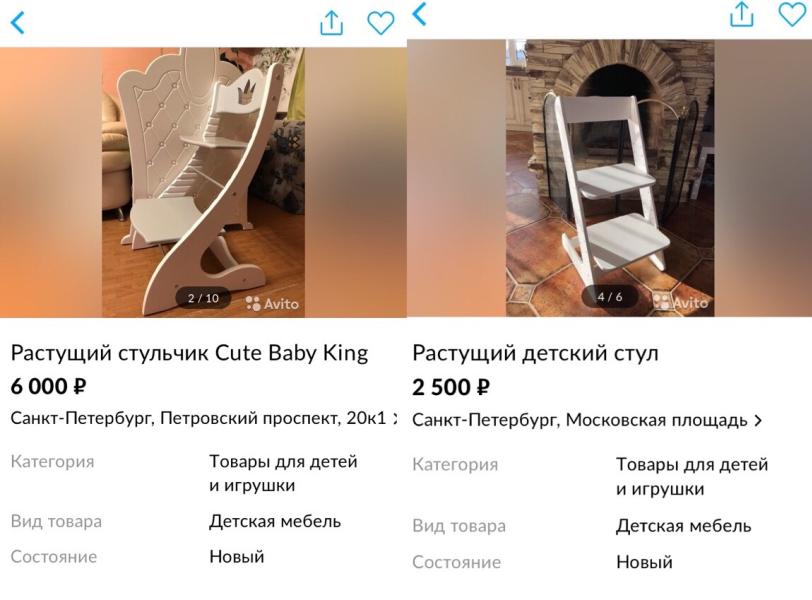
Task: Go back from the right chair listing
Action: point(420,14)
